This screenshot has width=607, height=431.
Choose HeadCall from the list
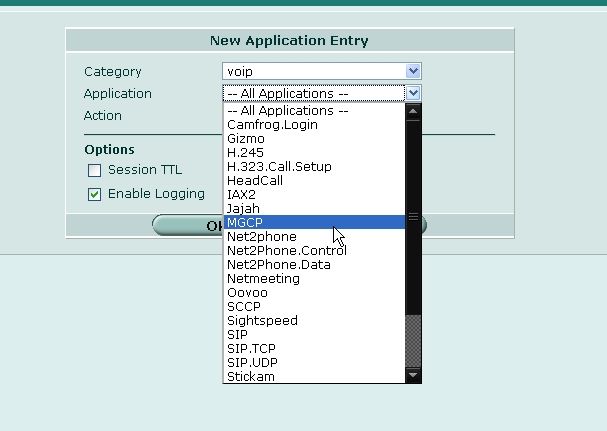[x=314, y=180]
